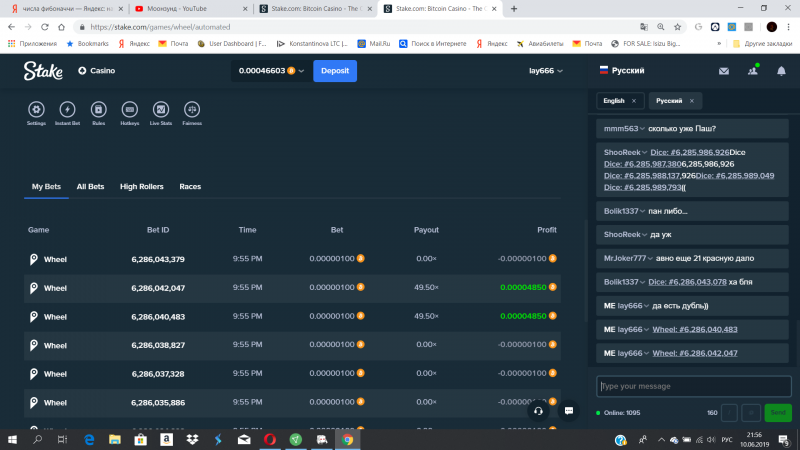This screenshot has height=450, width=800.
Task: Click the Deposit button
Action: (x=335, y=71)
